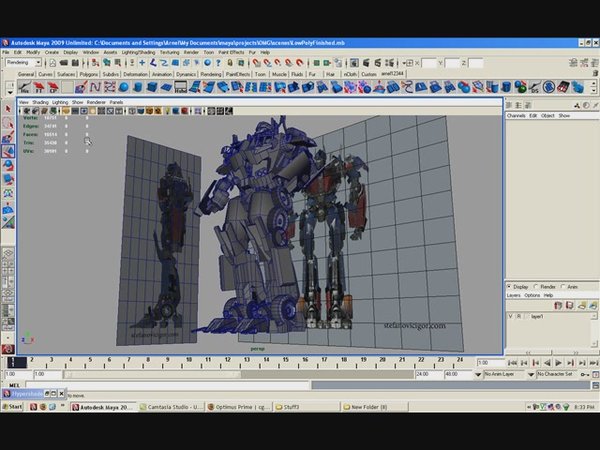This screenshot has width=600, height=450.
Task: Toggle layer1 visibility V box
Action: [x=510, y=316]
